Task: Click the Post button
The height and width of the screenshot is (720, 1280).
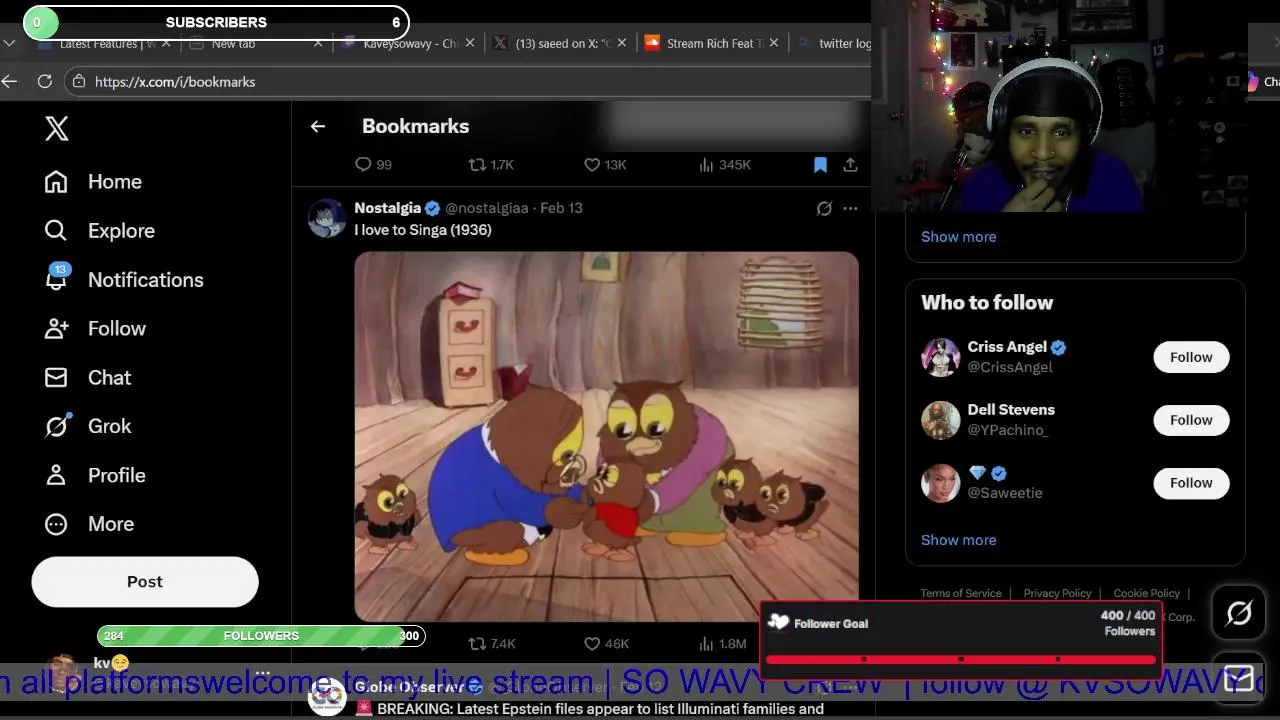Action: point(145,582)
